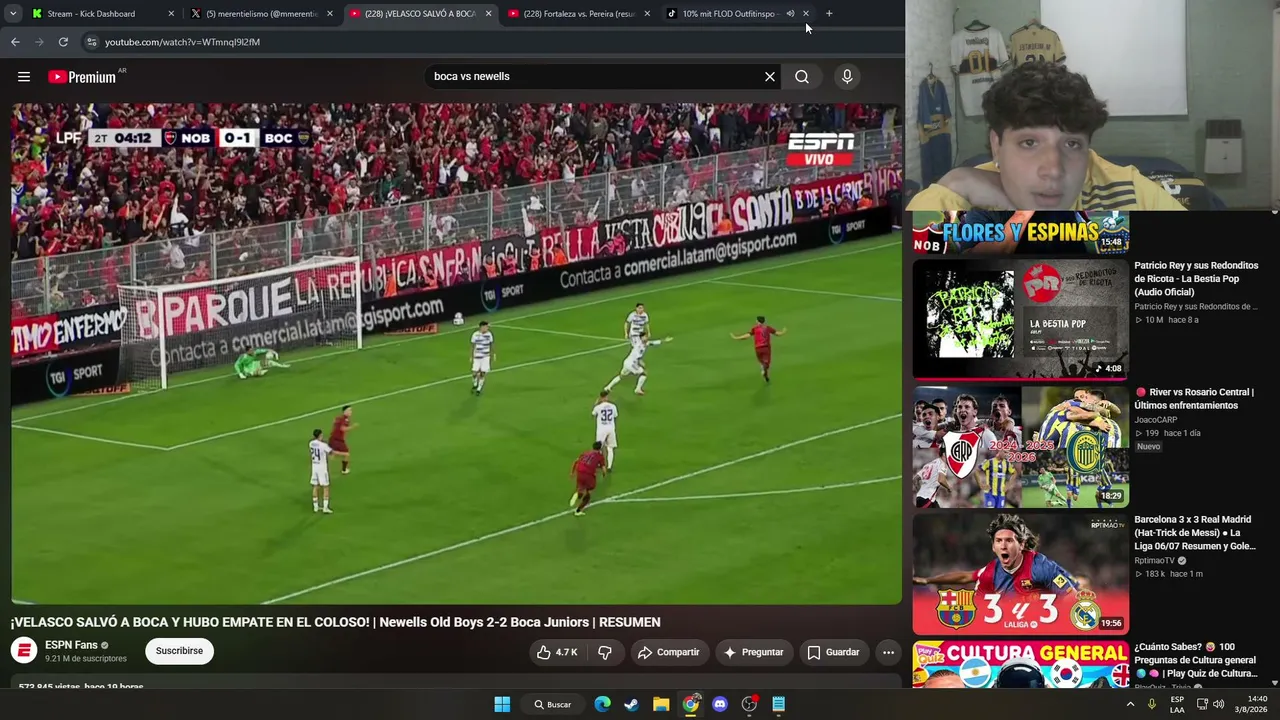This screenshot has width=1280, height=720.
Task: Launch Microsoft Edge from the taskbar
Action: pos(602,704)
